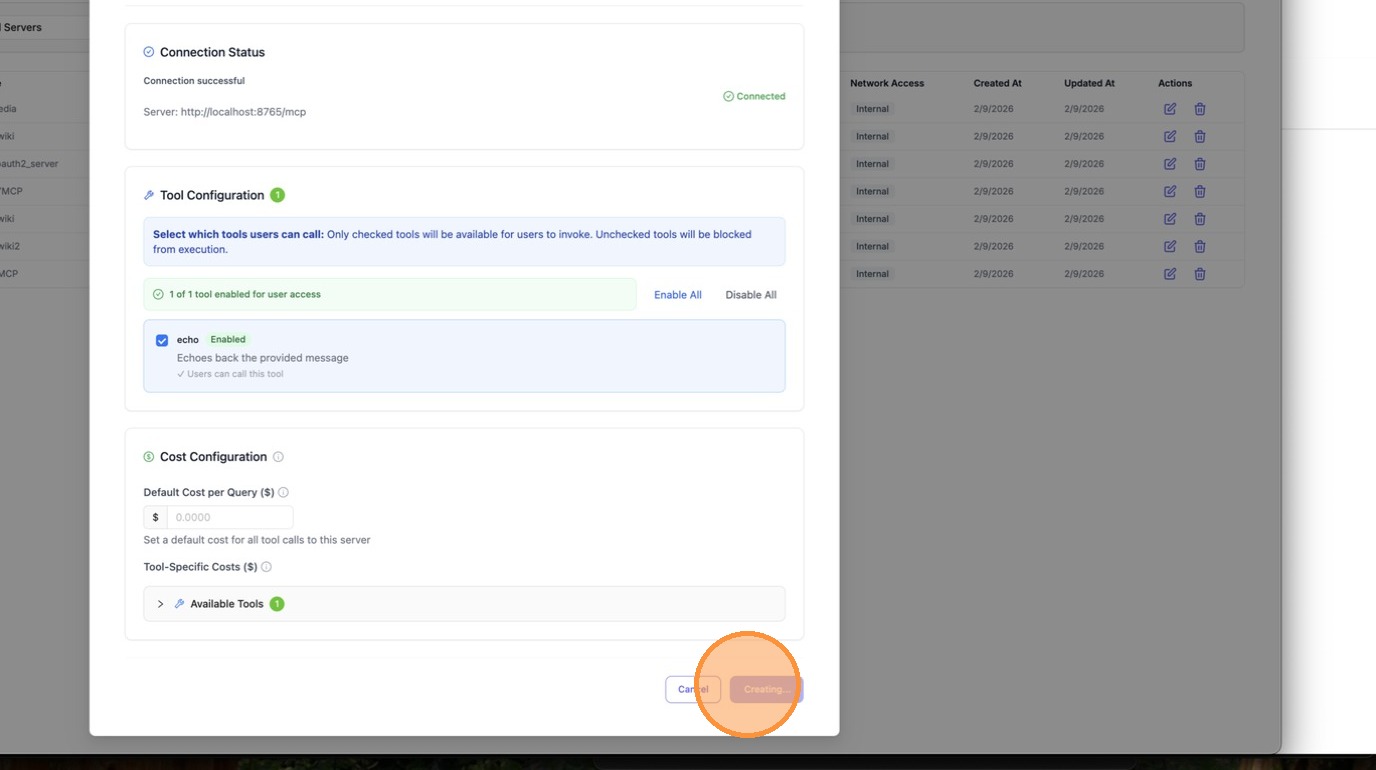Click 'Echoes back the provided message' description

point(263,358)
